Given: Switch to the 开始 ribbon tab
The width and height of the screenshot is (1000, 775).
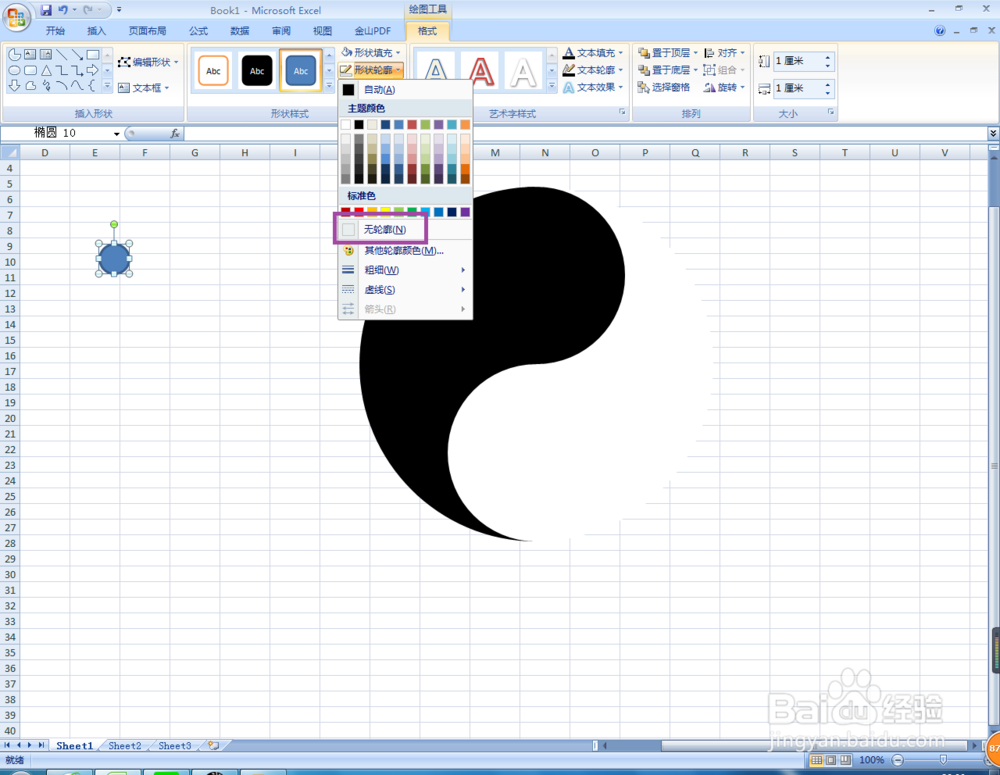Looking at the screenshot, I should pyautogui.click(x=55, y=31).
